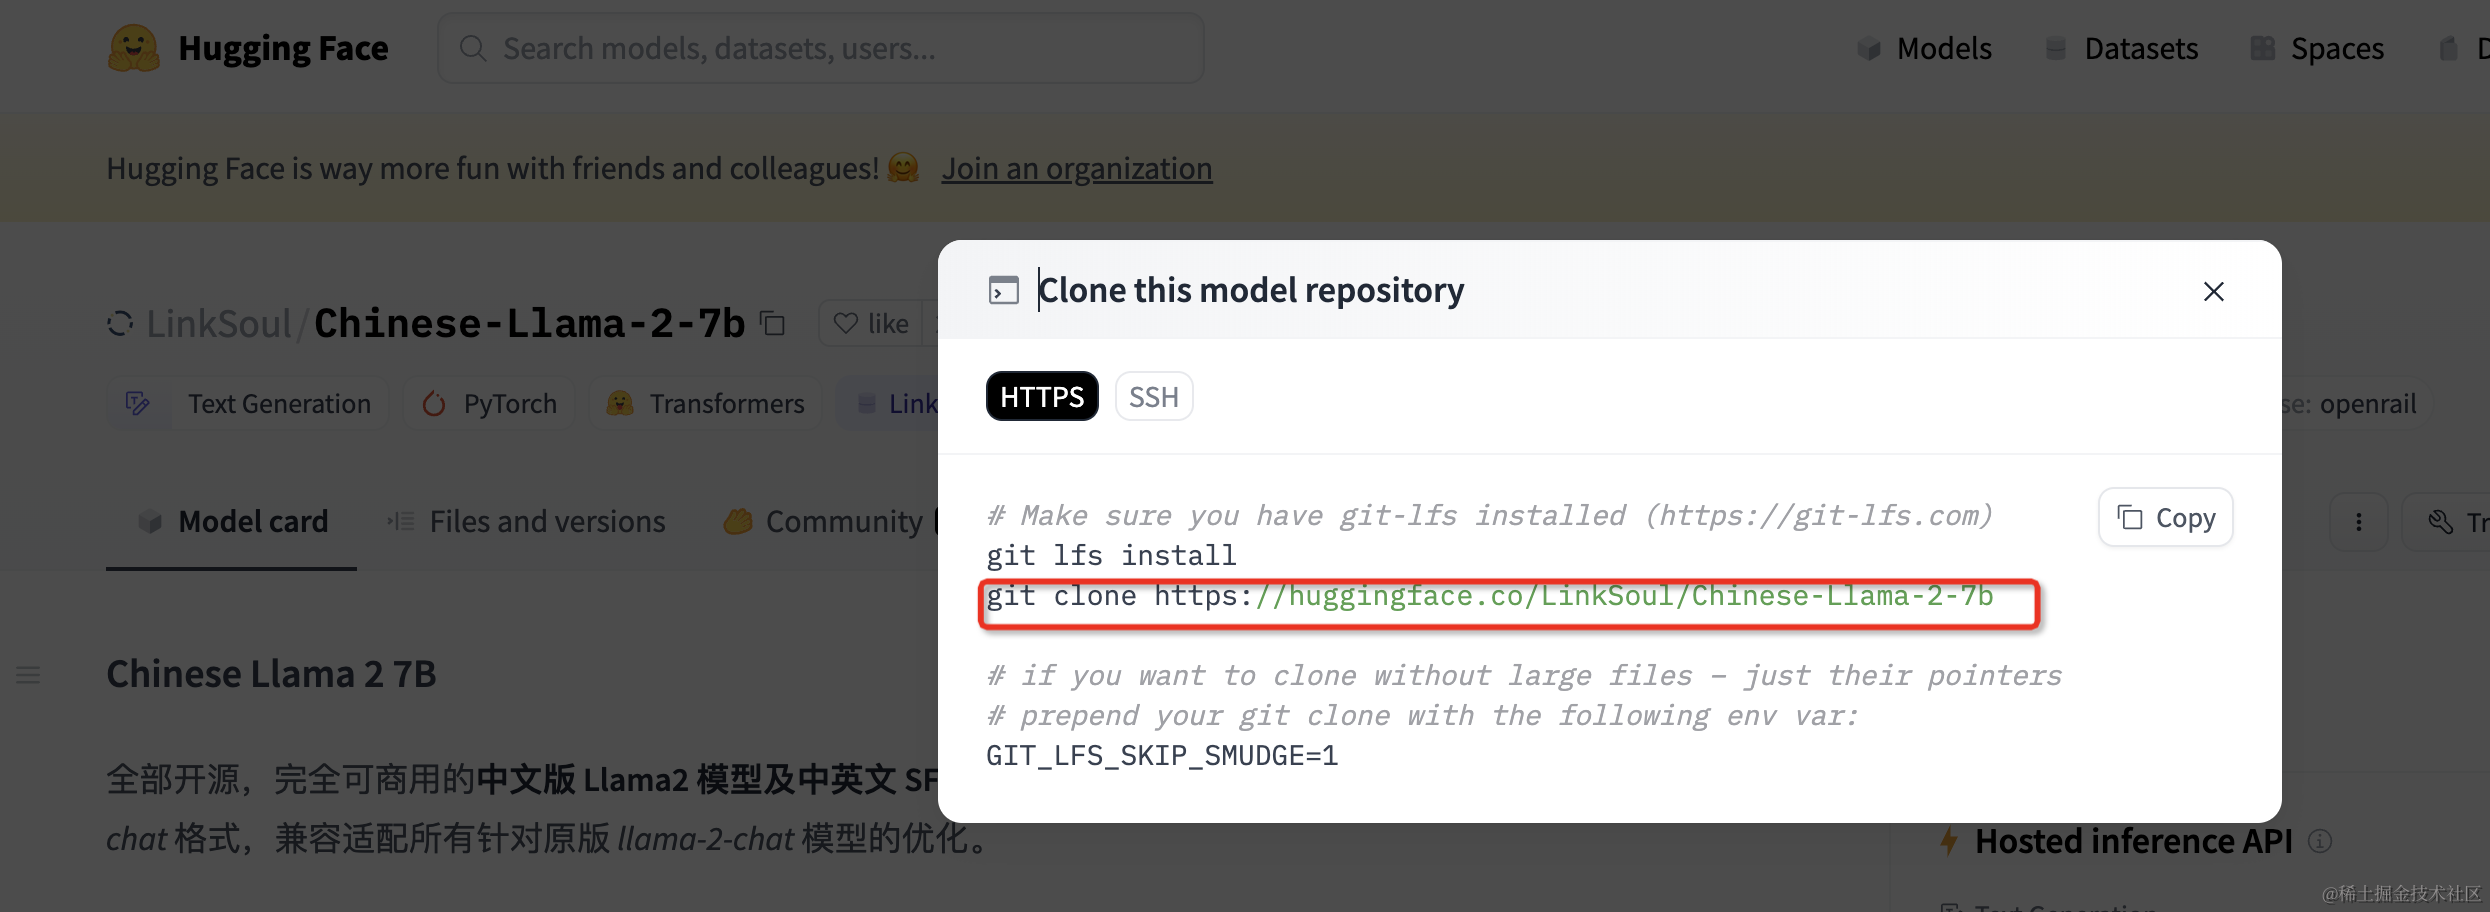2490x912 pixels.
Task: Click the terminal icon in dialog header
Action: pyautogui.click(x=1003, y=290)
